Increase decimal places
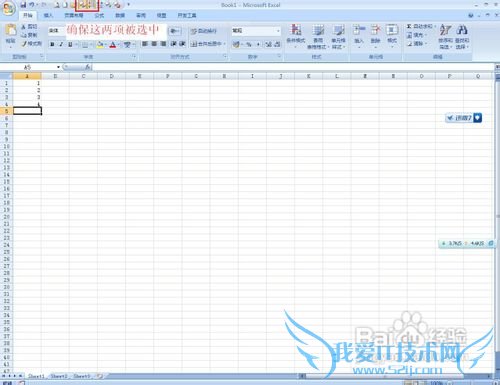500x385 pixels. (269, 44)
